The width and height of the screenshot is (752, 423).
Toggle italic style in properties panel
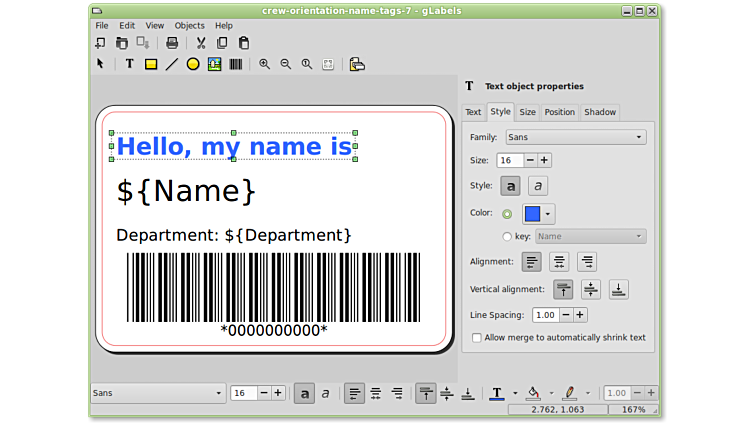click(x=538, y=186)
